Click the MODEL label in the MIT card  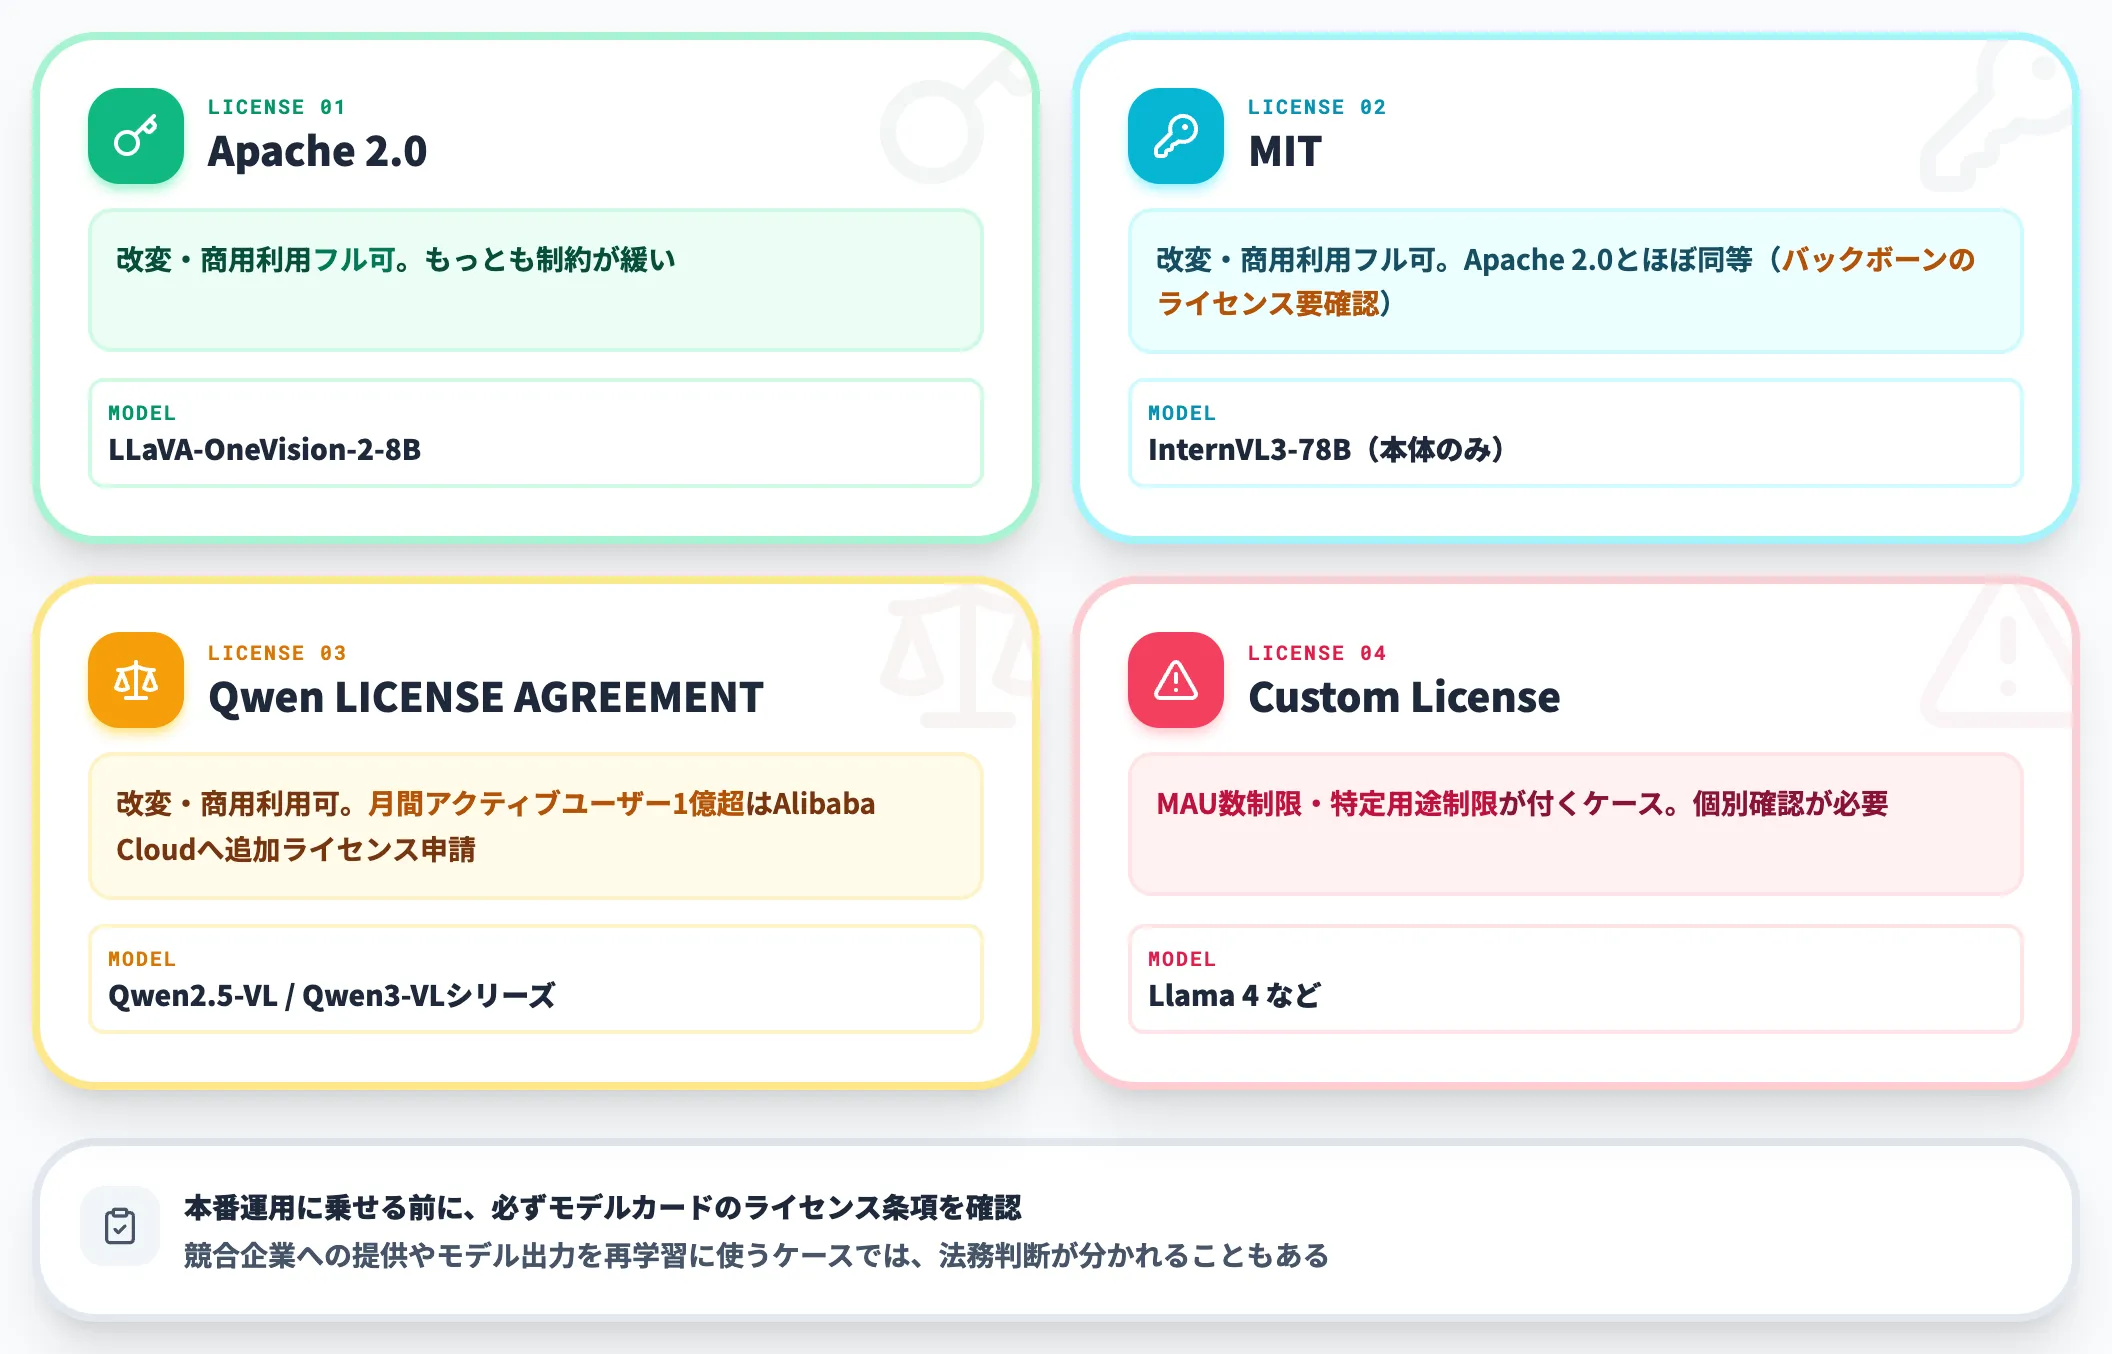click(x=1182, y=413)
